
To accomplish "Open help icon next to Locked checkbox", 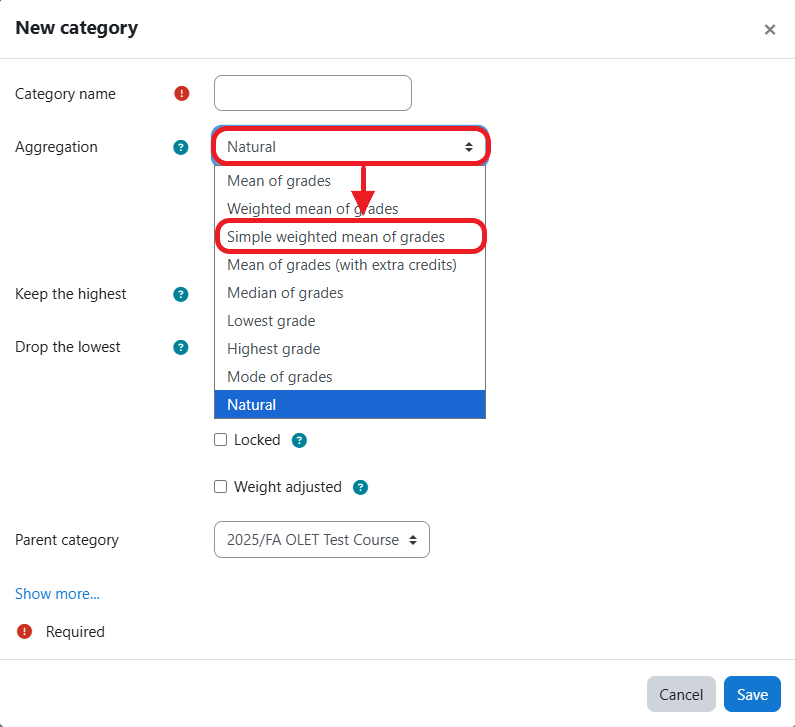I will [299, 440].
